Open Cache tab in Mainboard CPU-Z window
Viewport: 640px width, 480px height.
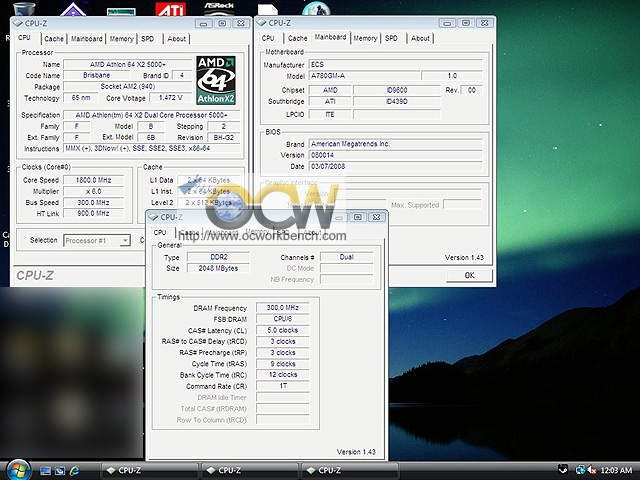click(298, 38)
